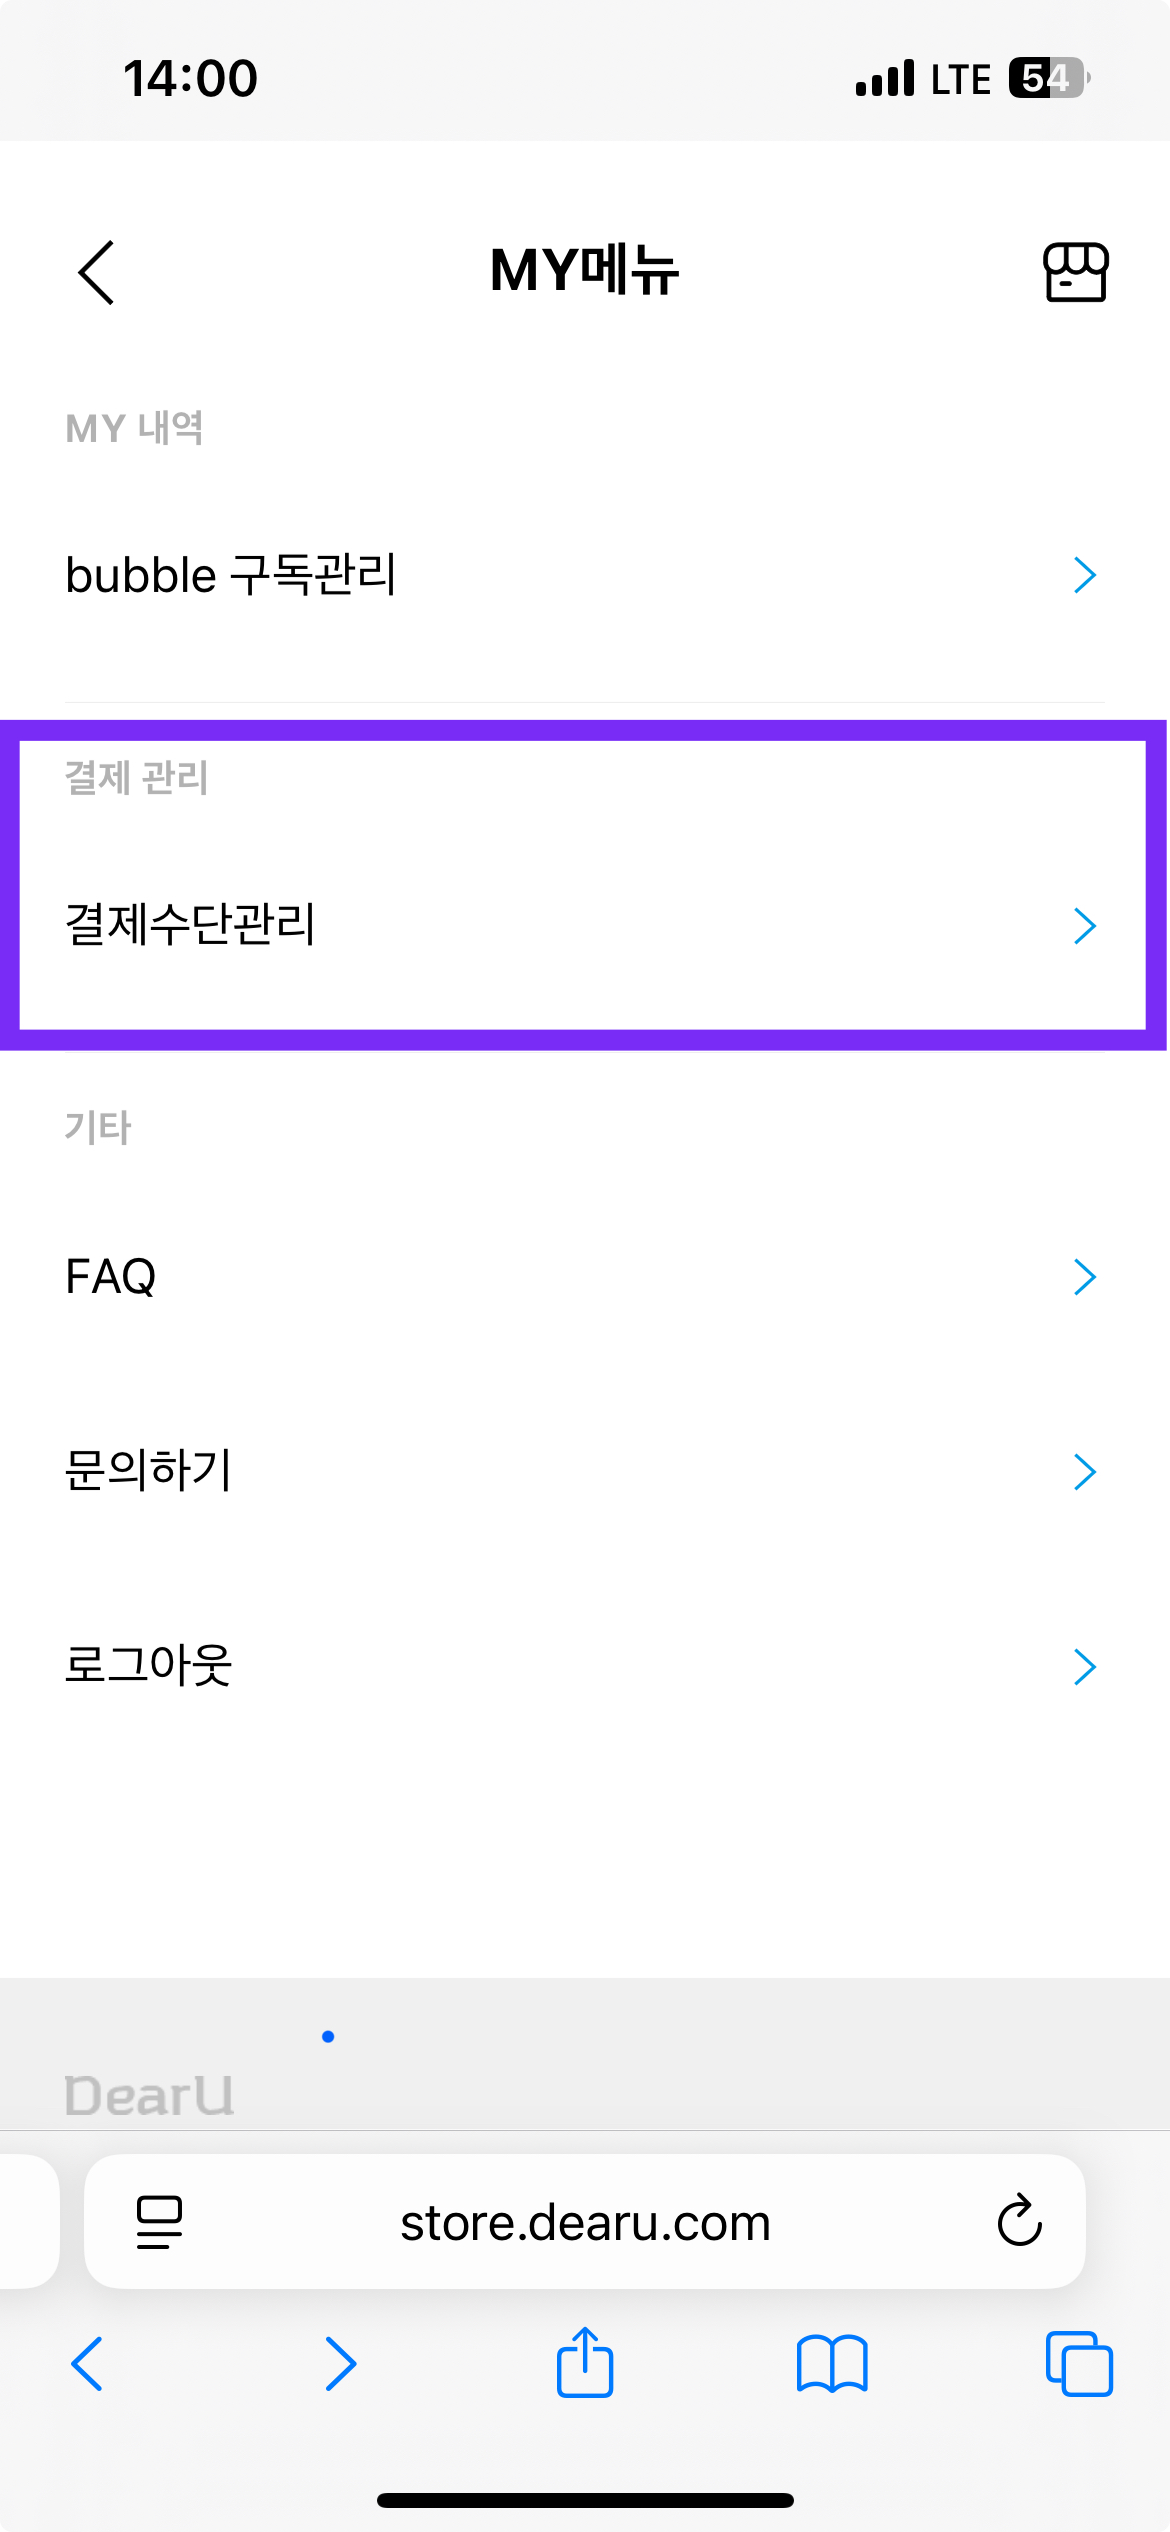Tap Safari back navigation arrow
Image resolution: width=1170 pixels, height=2532 pixels.
coord(88,2364)
